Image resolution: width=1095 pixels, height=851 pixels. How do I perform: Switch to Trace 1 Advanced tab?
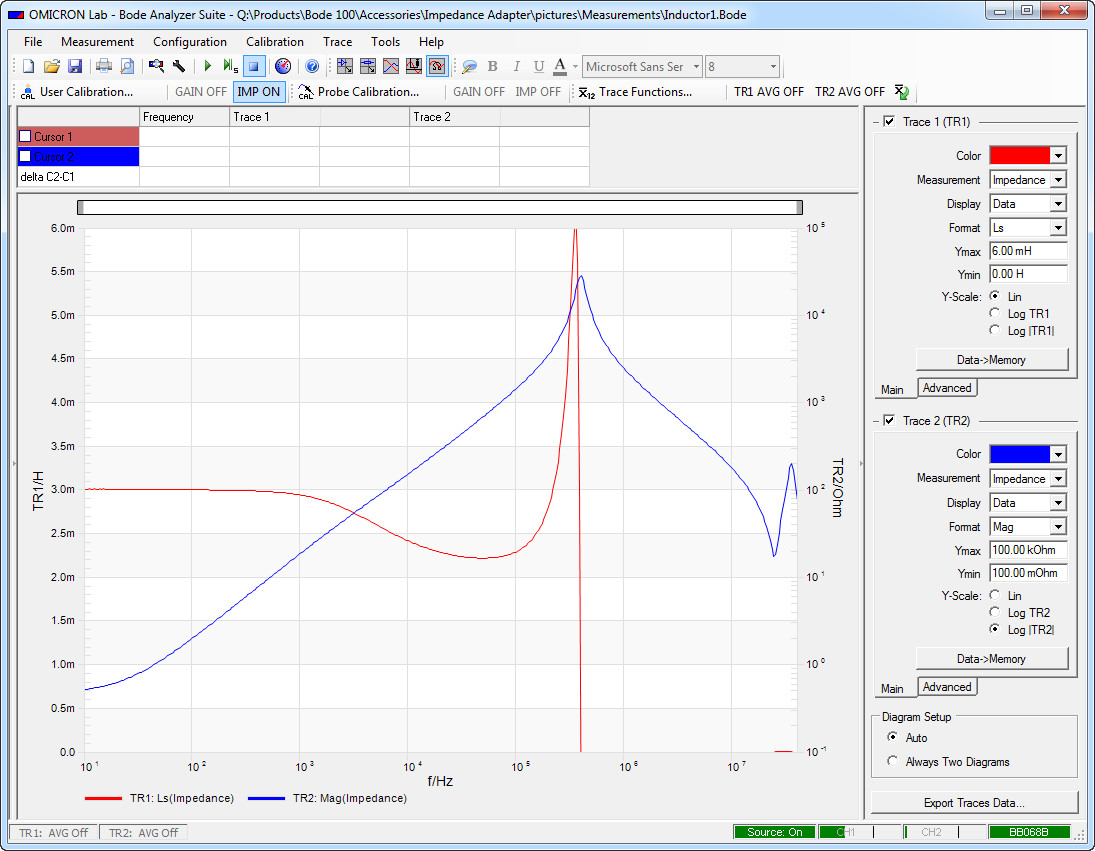pyautogui.click(x=947, y=387)
